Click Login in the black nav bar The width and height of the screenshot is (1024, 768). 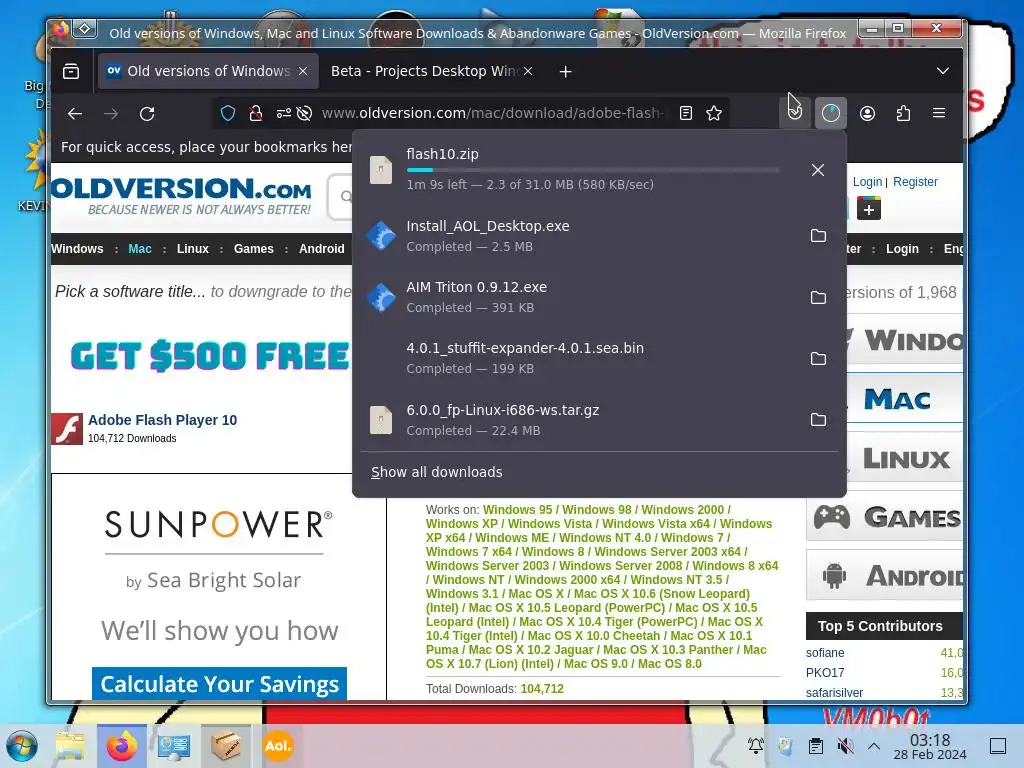(x=902, y=249)
